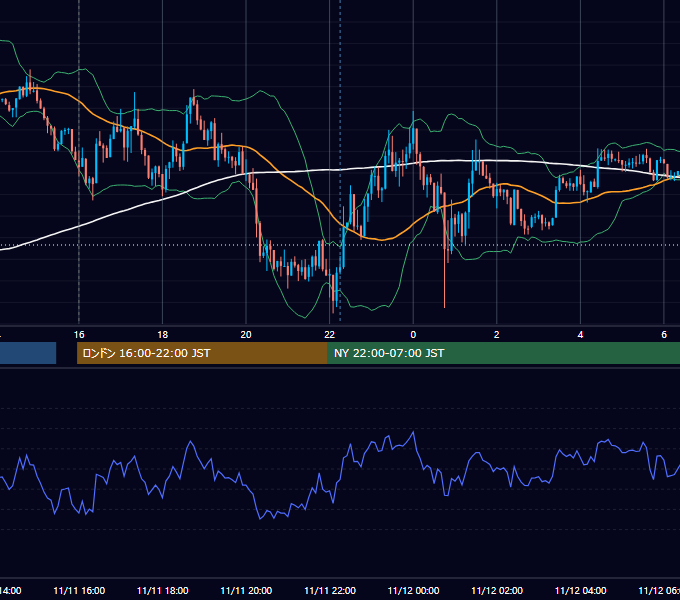680x600 pixels.
Task: Click the 11/12 02:00 date label
Action: 497,590
